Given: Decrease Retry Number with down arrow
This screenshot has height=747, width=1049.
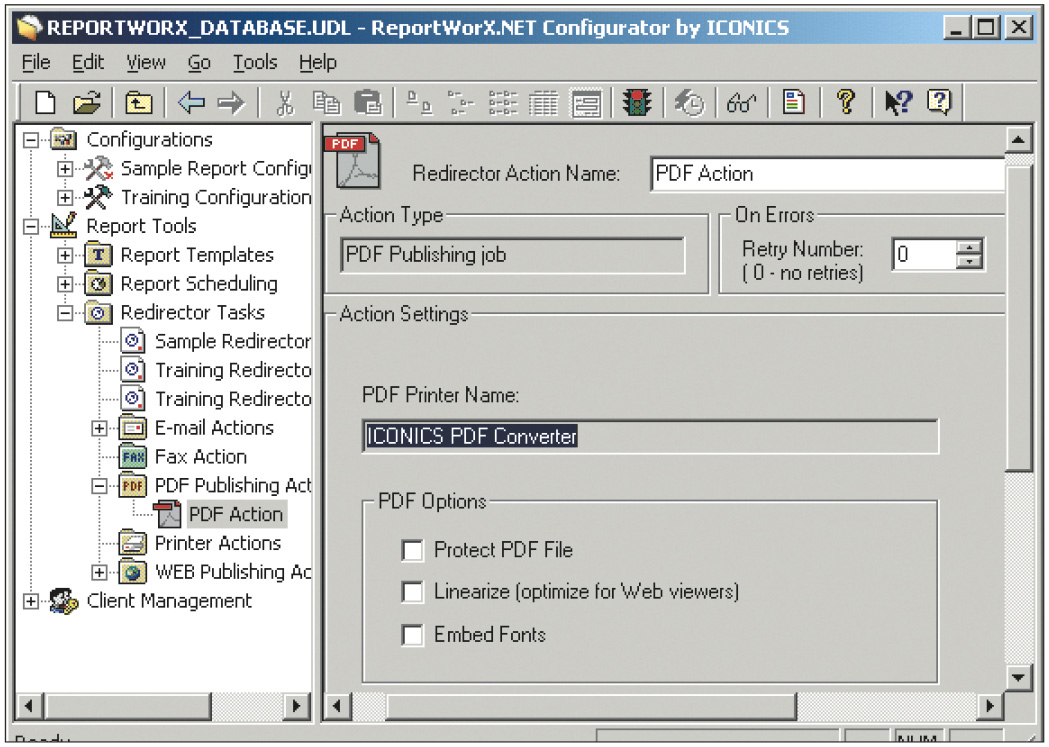Looking at the screenshot, I should tap(969, 261).
